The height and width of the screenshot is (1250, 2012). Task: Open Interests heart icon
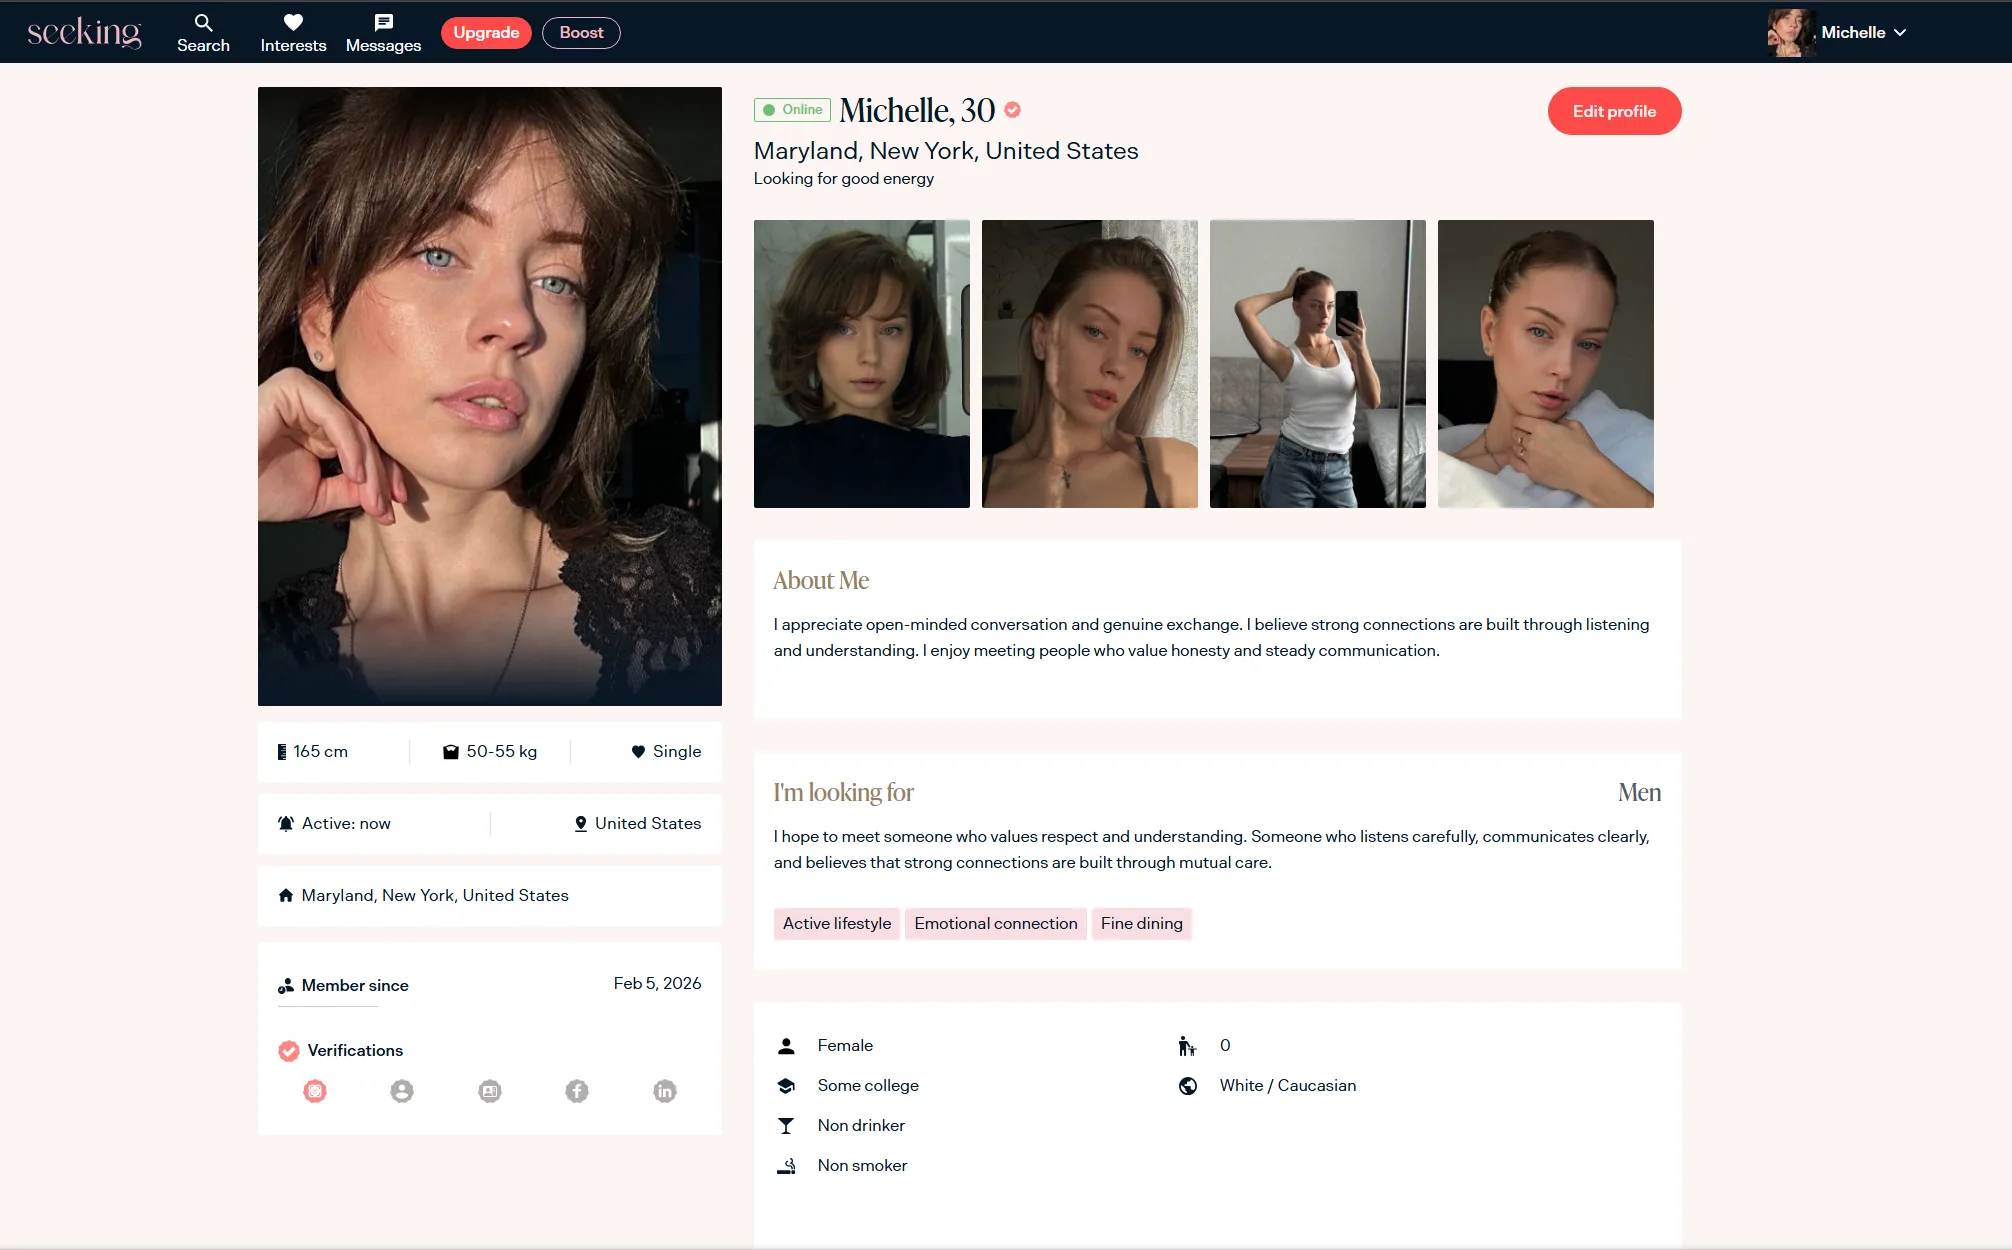tap(293, 23)
